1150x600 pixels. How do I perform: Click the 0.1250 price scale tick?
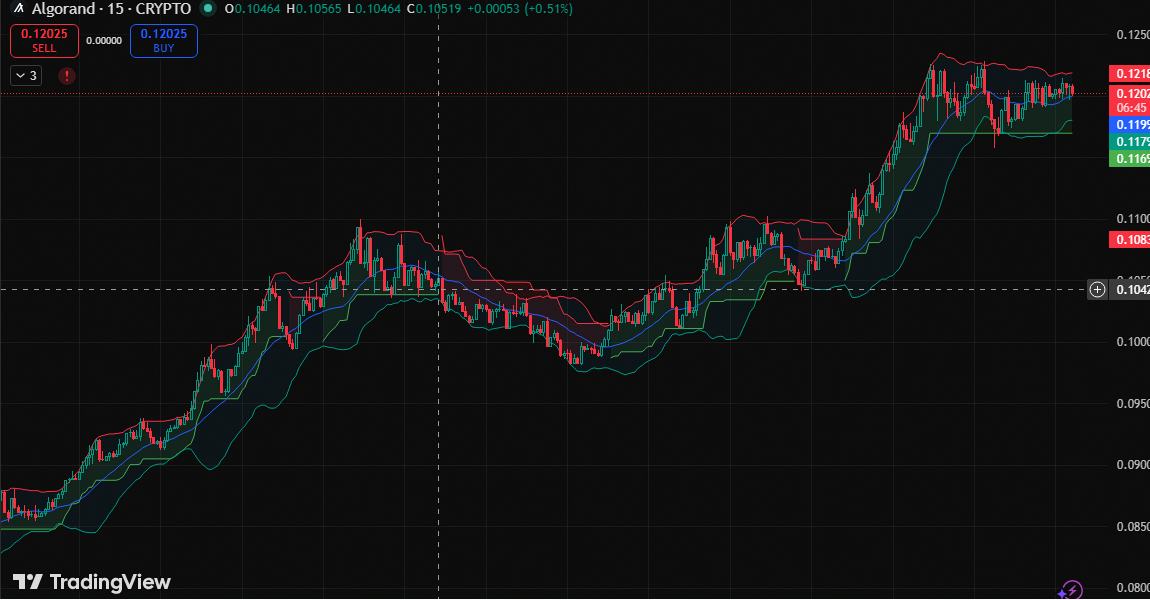(1132, 34)
